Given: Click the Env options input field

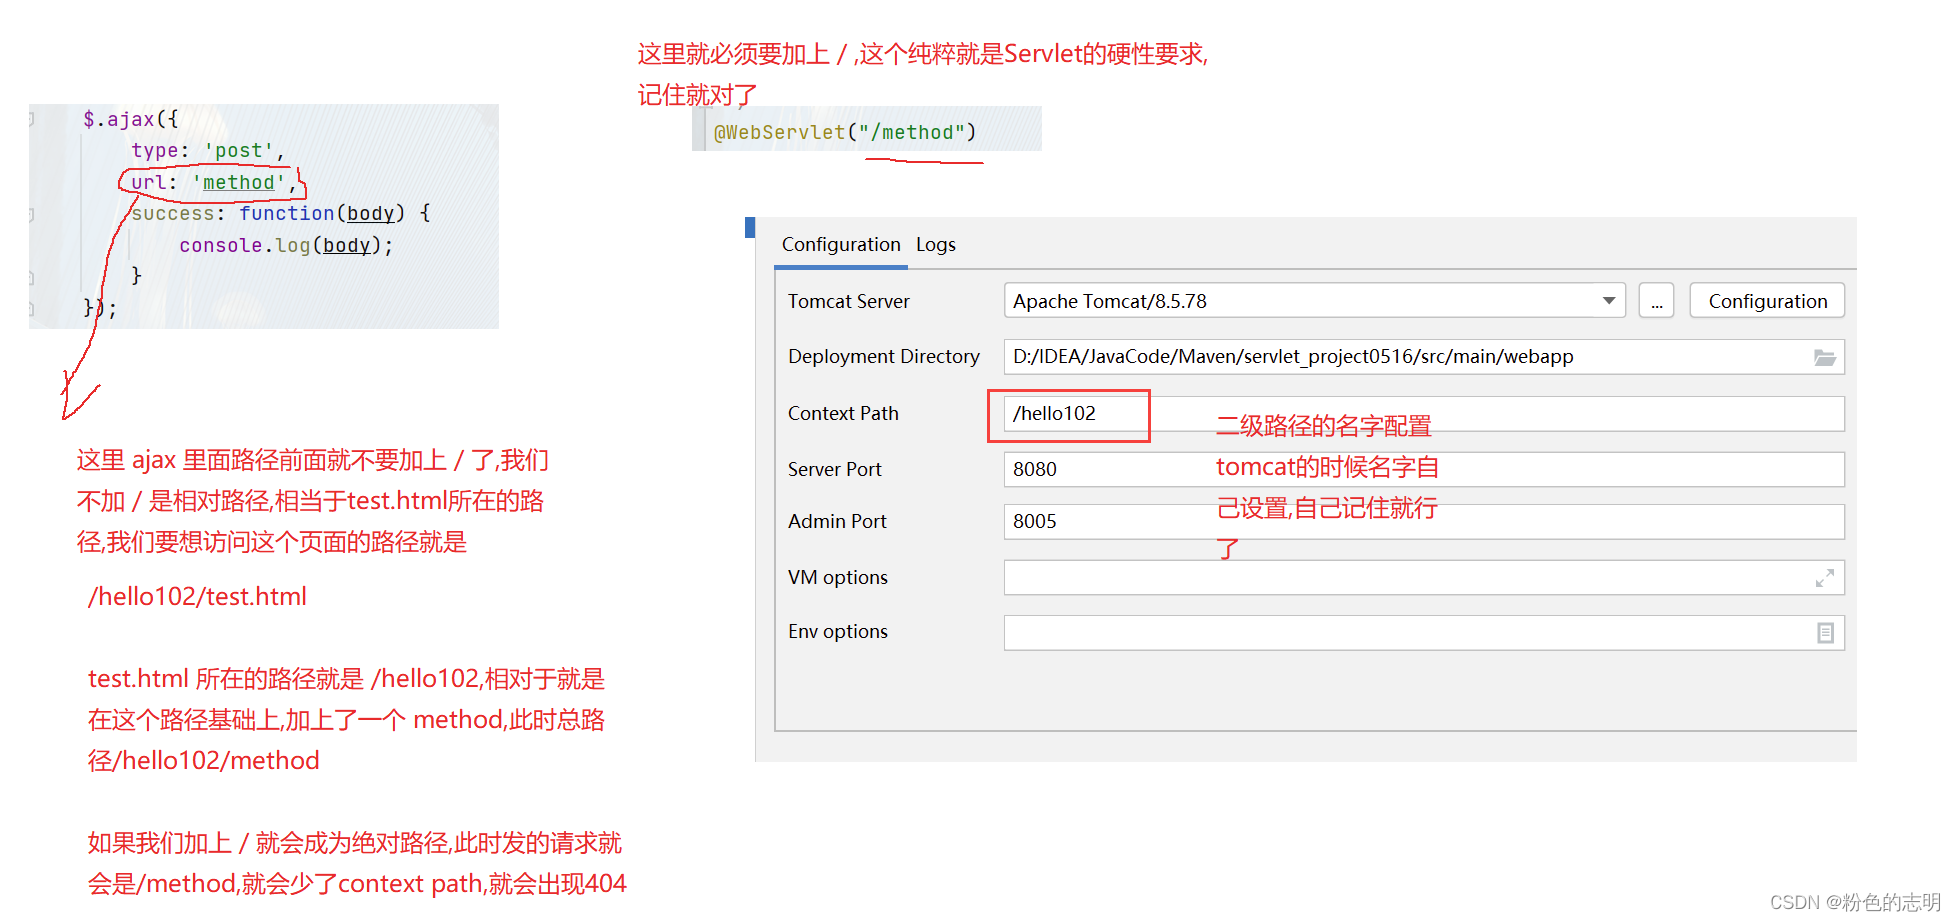Looking at the screenshot, I should (1424, 632).
